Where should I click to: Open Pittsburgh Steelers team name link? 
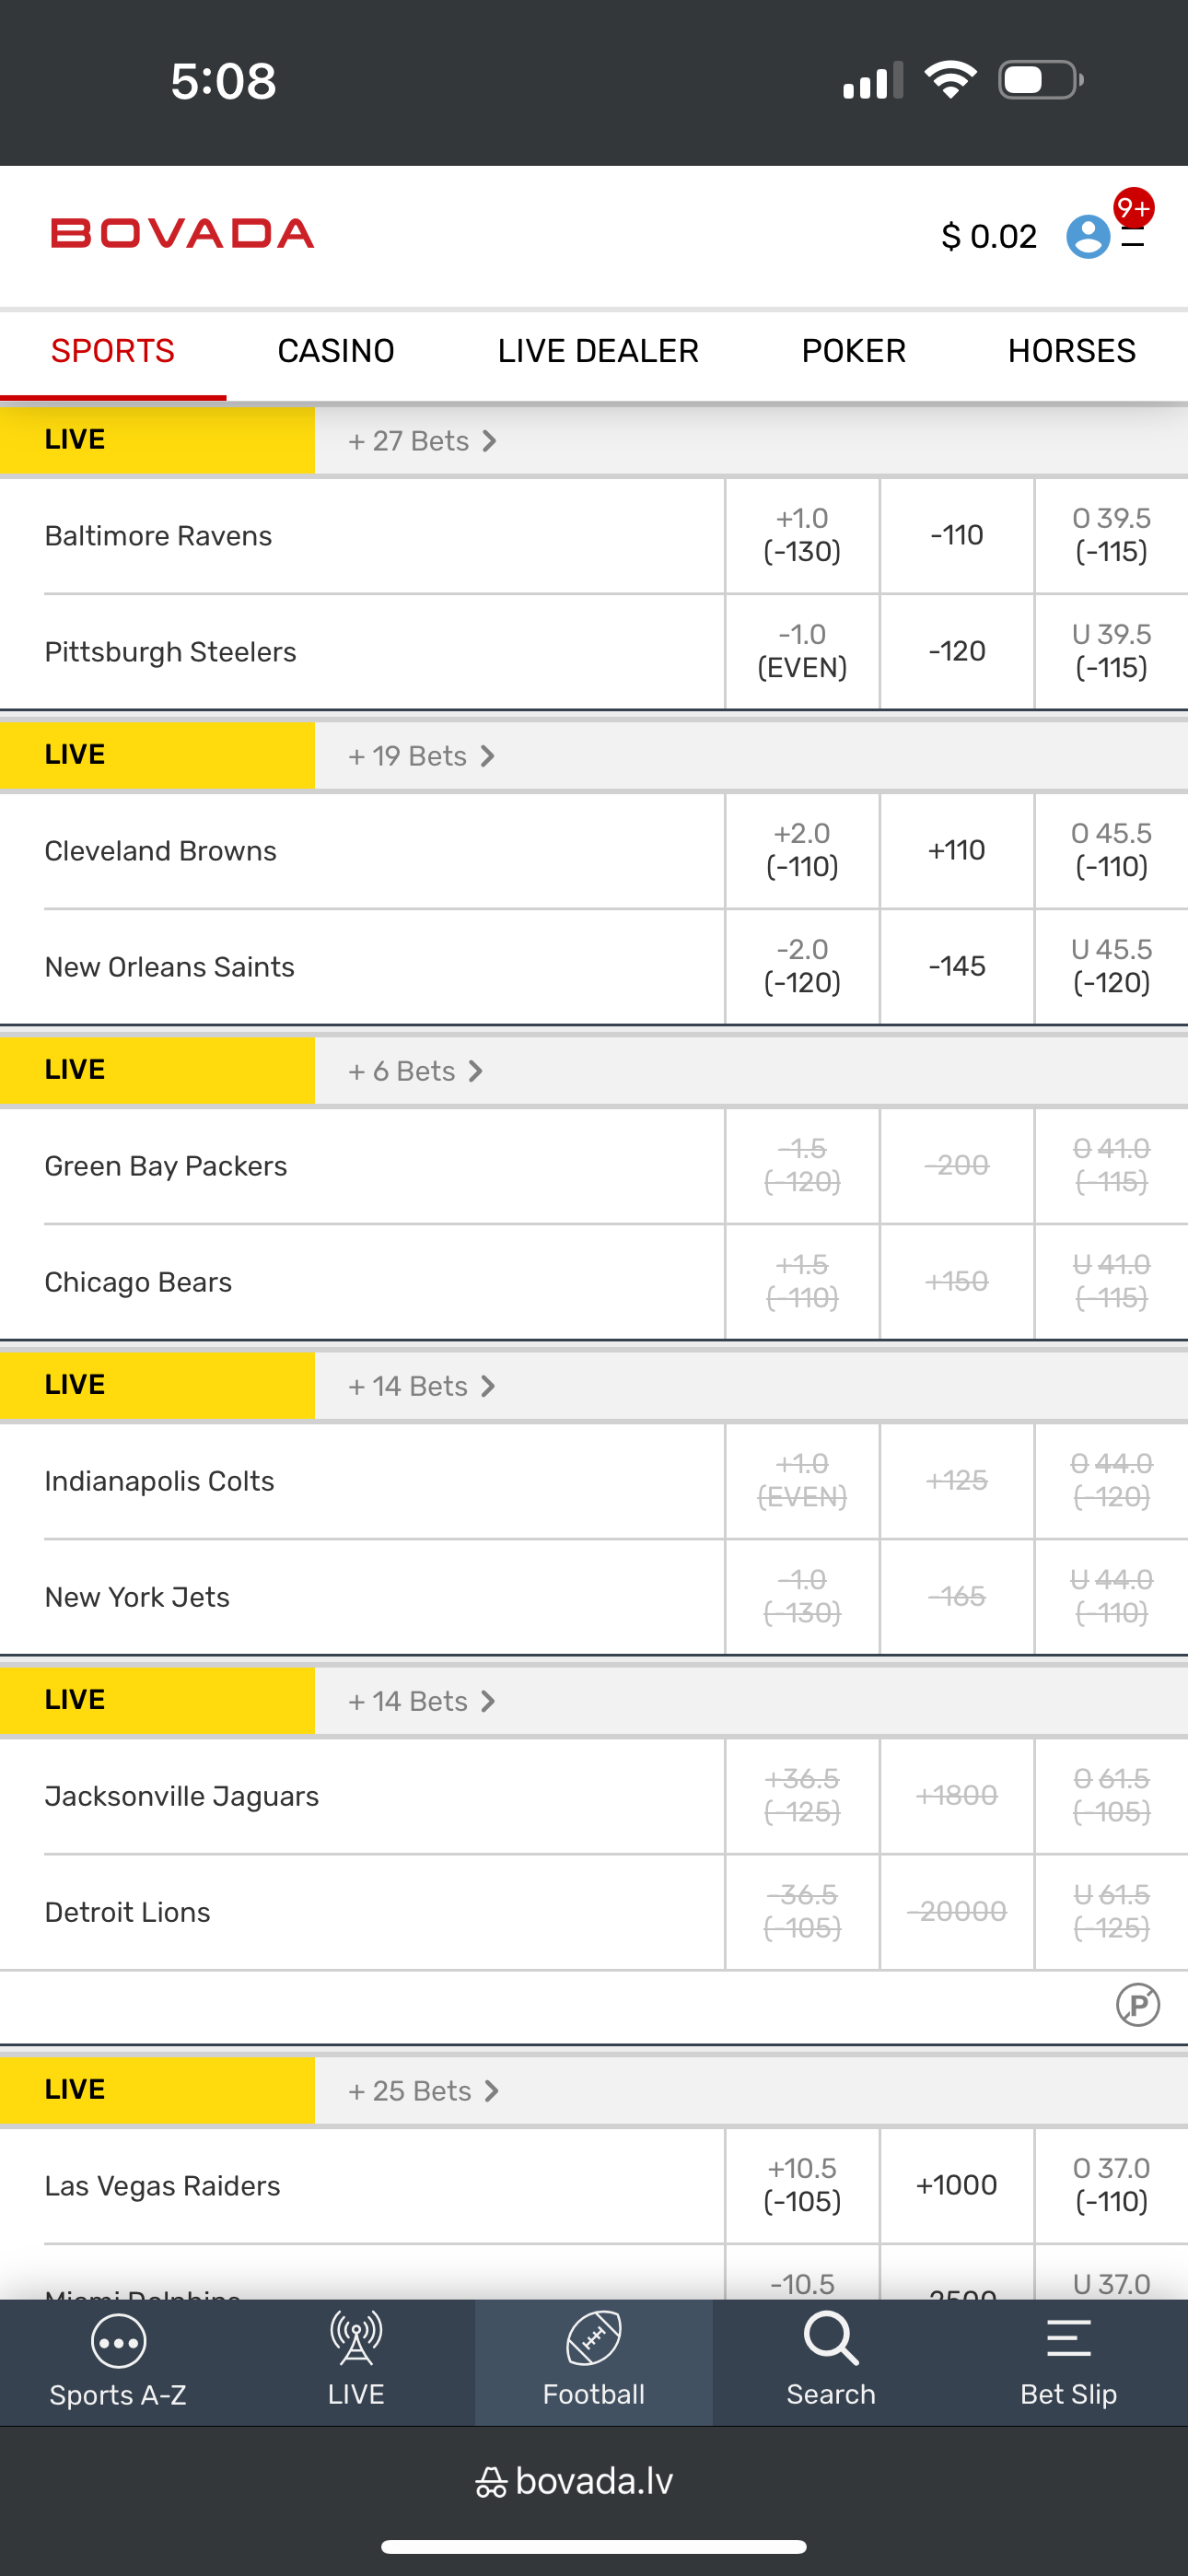pos(171,652)
